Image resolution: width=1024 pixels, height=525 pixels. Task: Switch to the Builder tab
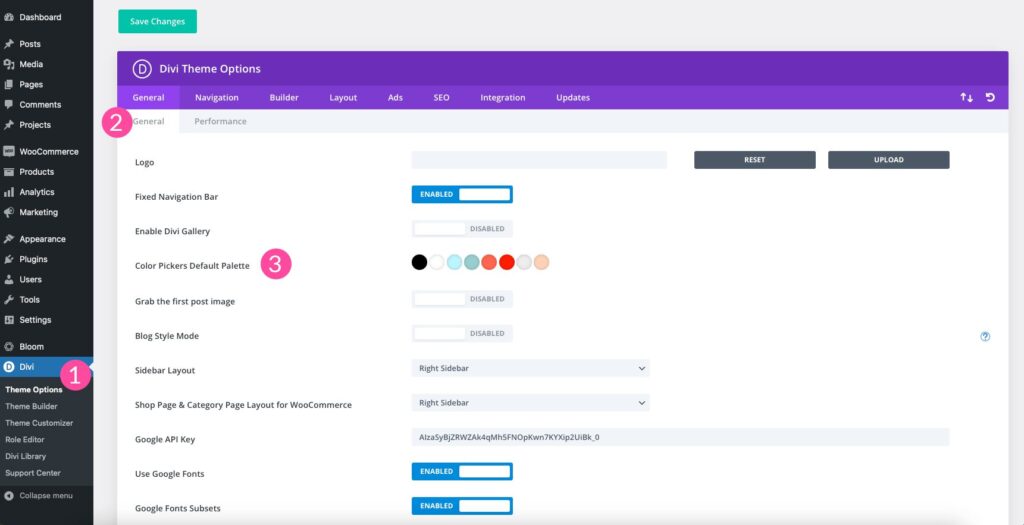pos(284,97)
